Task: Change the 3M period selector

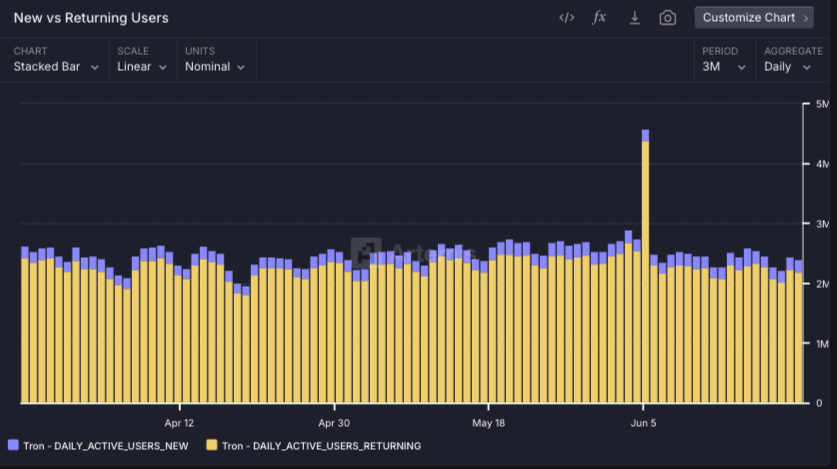Action: coord(723,67)
